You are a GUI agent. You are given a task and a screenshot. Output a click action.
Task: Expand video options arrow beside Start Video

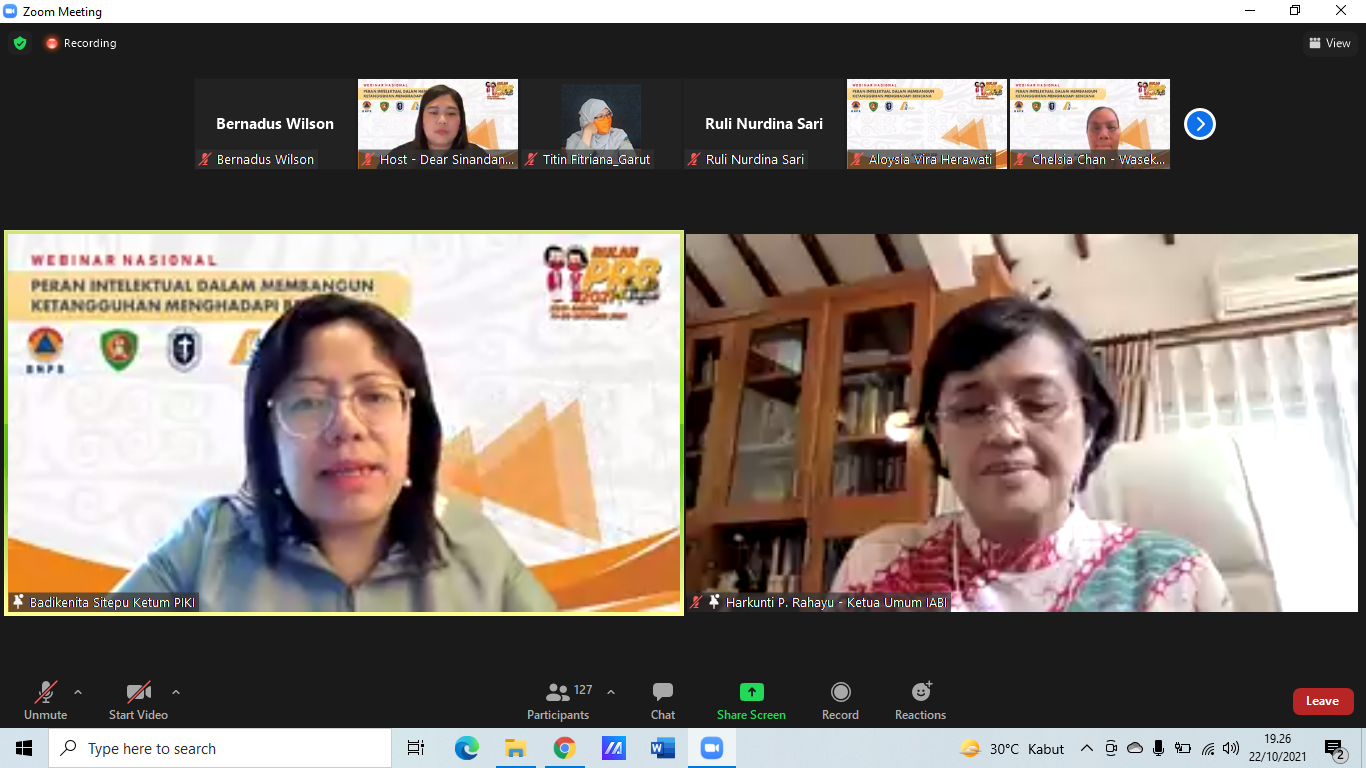pyautogui.click(x=176, y=692)
